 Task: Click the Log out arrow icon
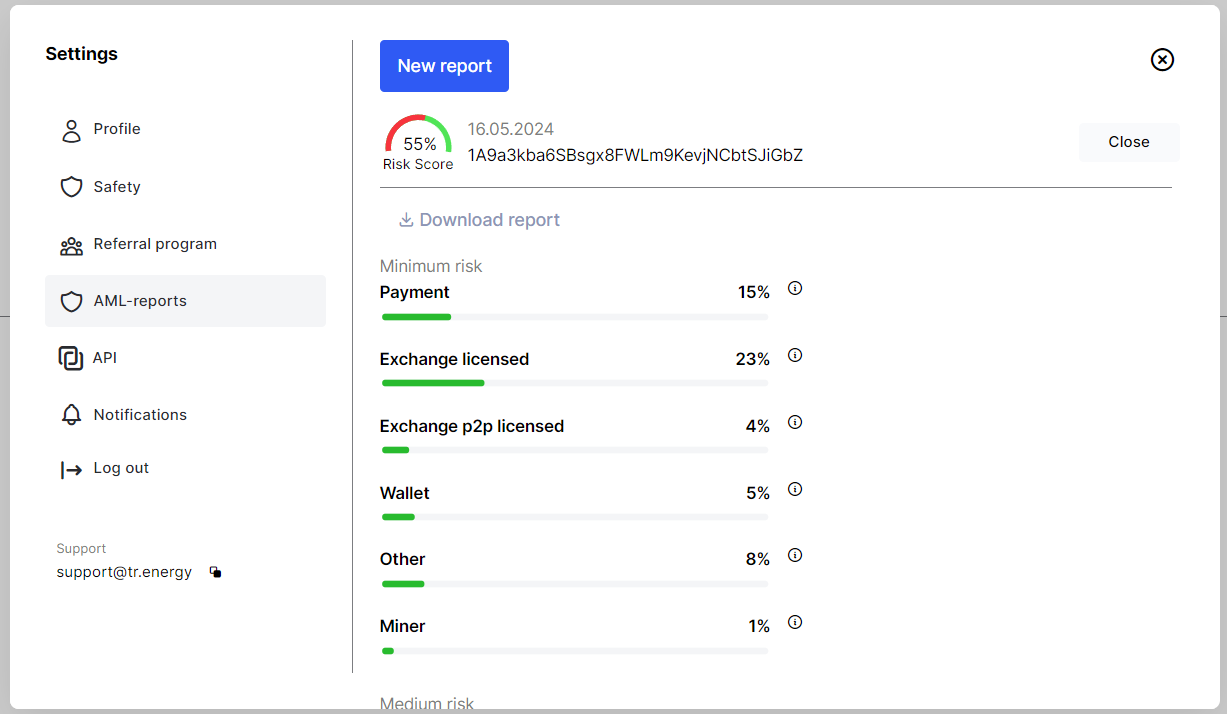pos(71,467)
